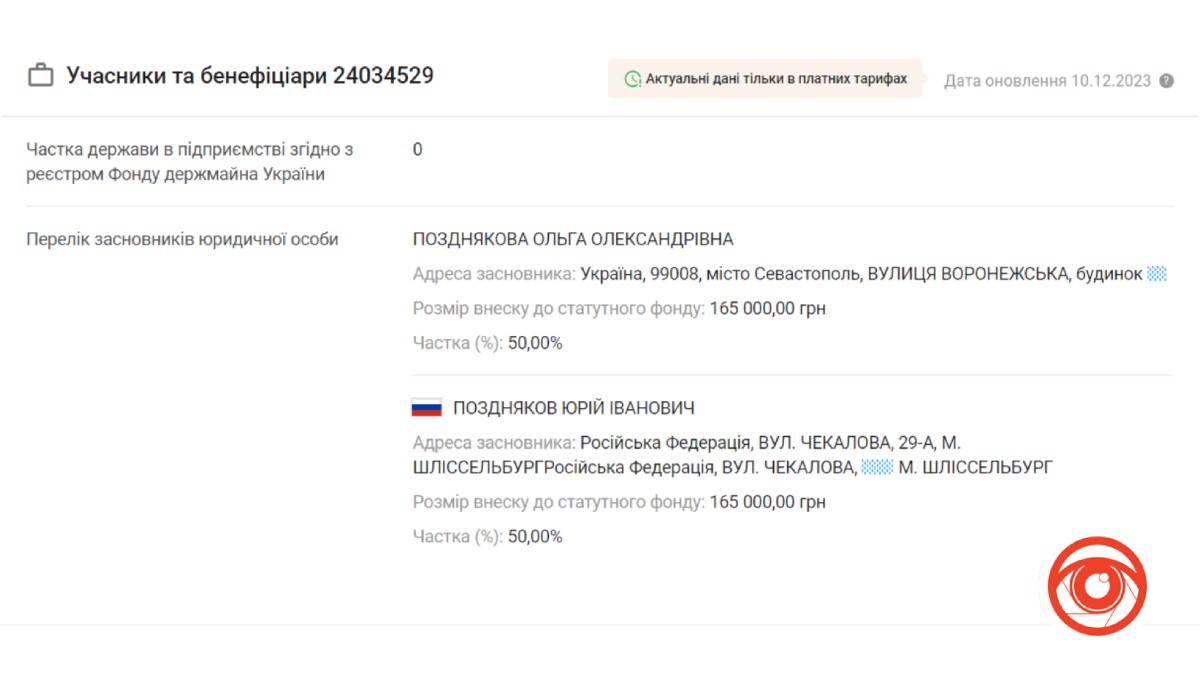The height and width of the screenshot is (675, 1200).
Task: Click Ольга's 50,00% share value
Action: (535, 344)
